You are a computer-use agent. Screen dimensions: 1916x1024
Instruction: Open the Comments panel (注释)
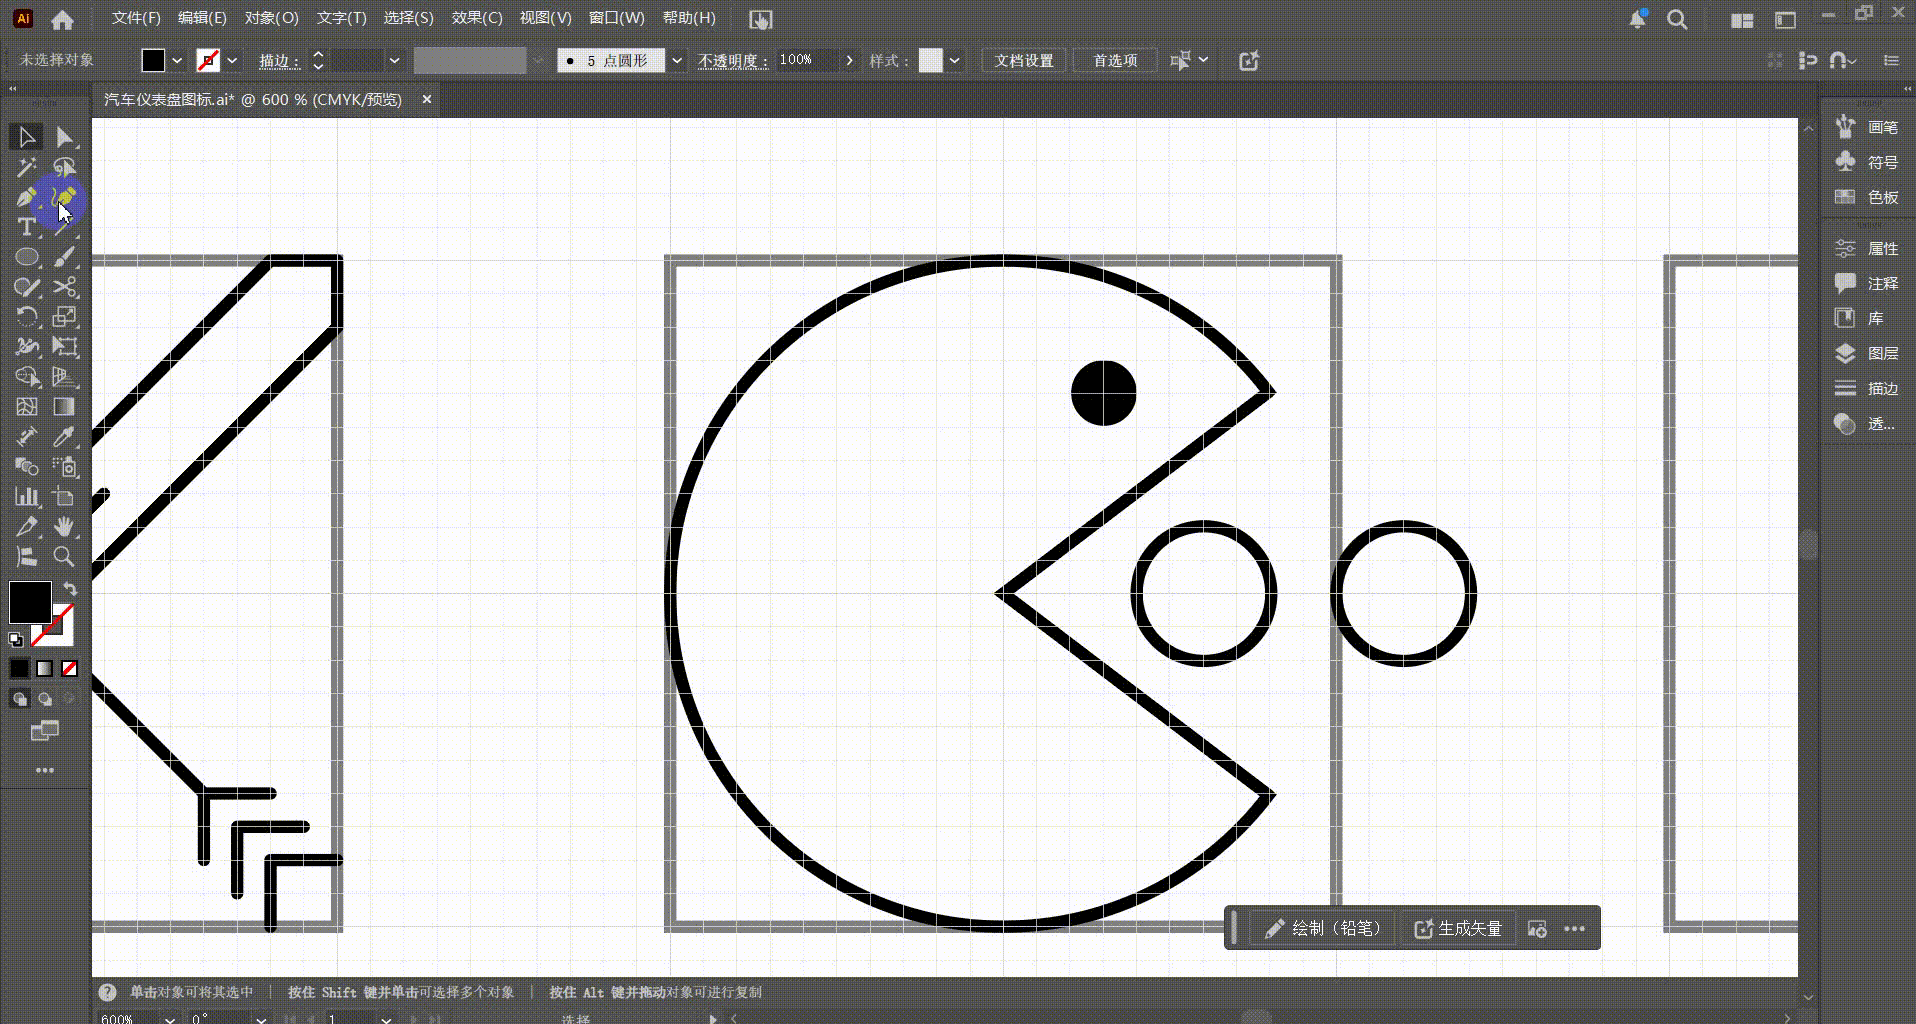pos(1867,283)
